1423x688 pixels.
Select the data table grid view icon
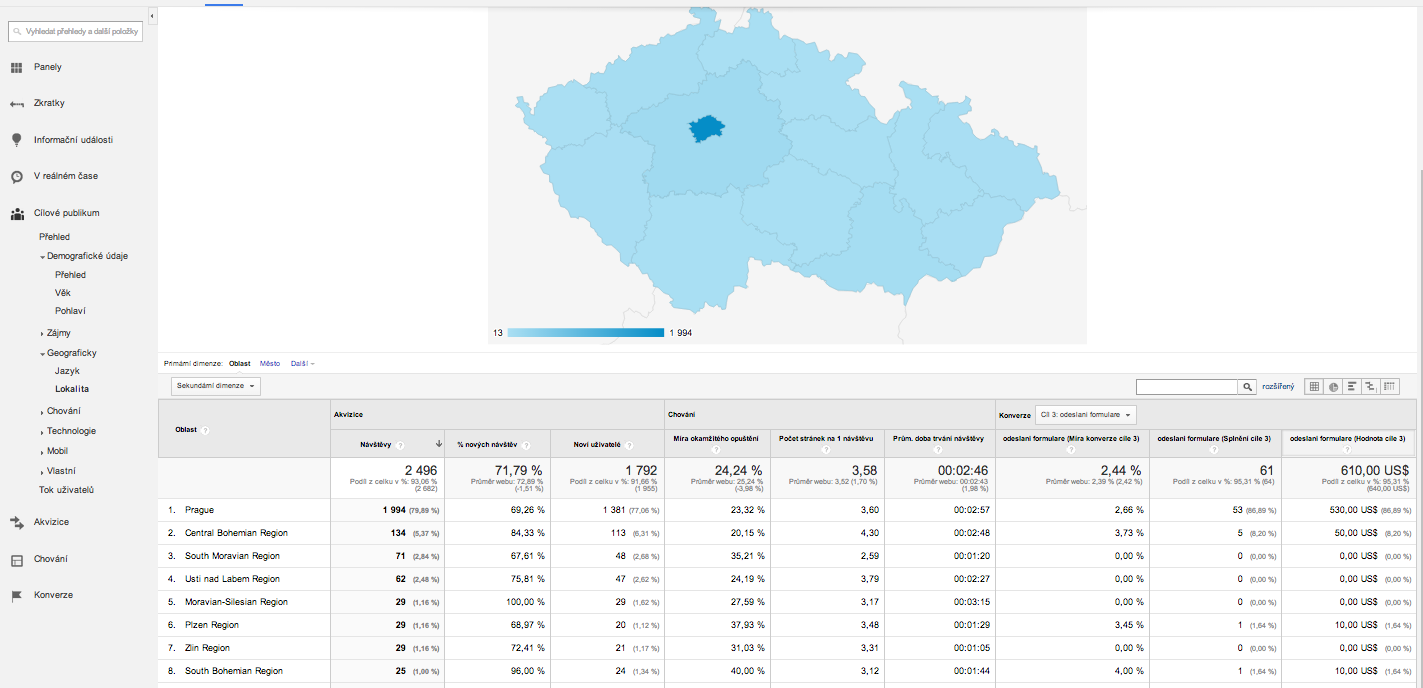click(x=1315, y=387)
